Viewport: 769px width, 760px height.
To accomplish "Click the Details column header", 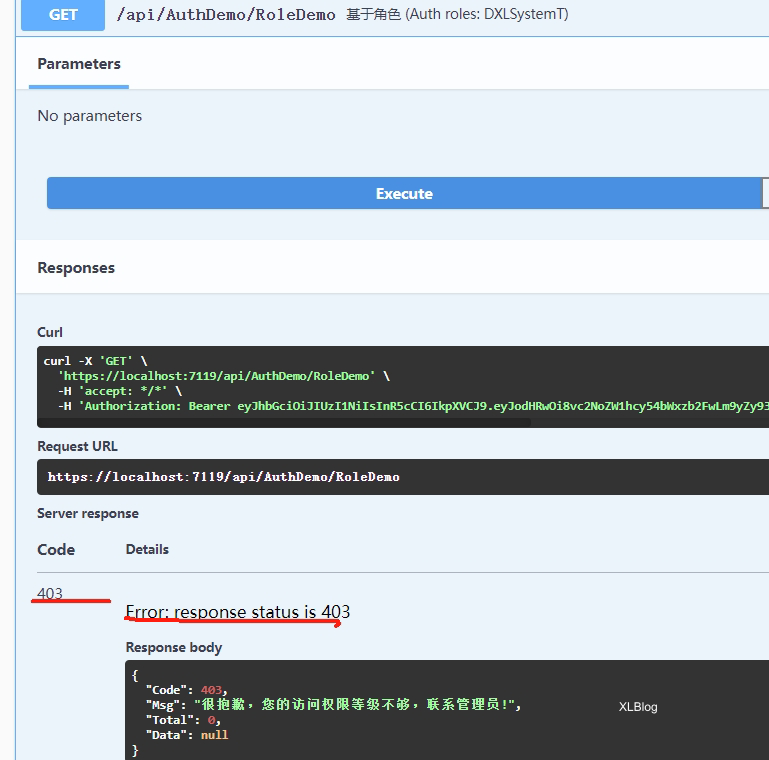I will (x=147, y=550).
